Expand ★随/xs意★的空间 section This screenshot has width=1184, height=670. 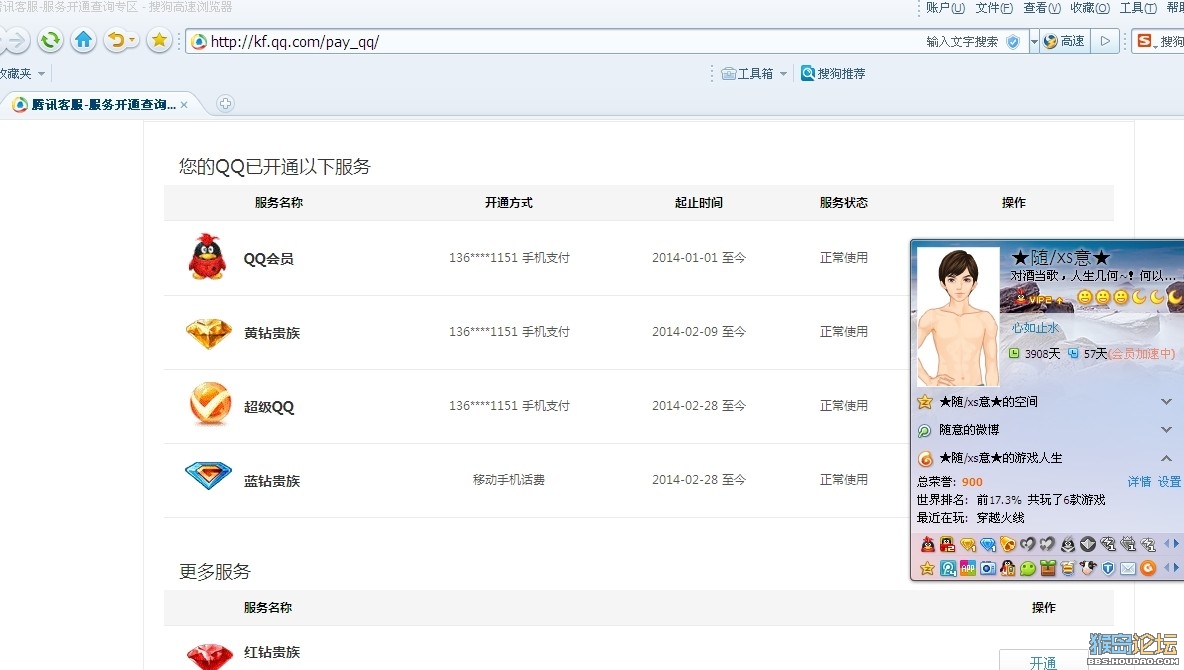coord(1166,402)
